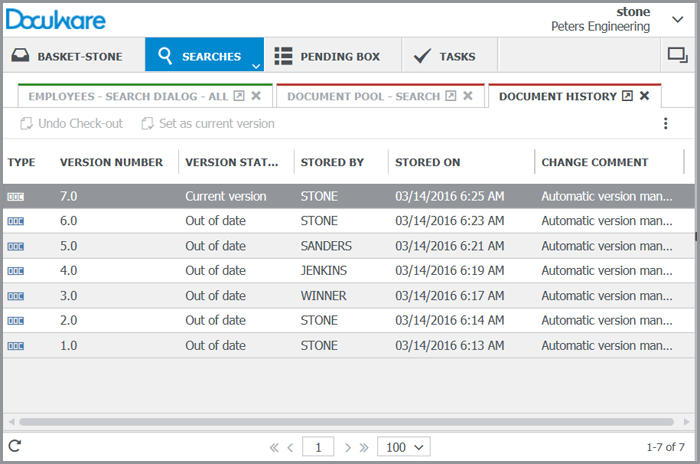Close the Employees search dialog tab
This screenshot has height=464, width=700.
pyautogui.click(x=256, y=96)
